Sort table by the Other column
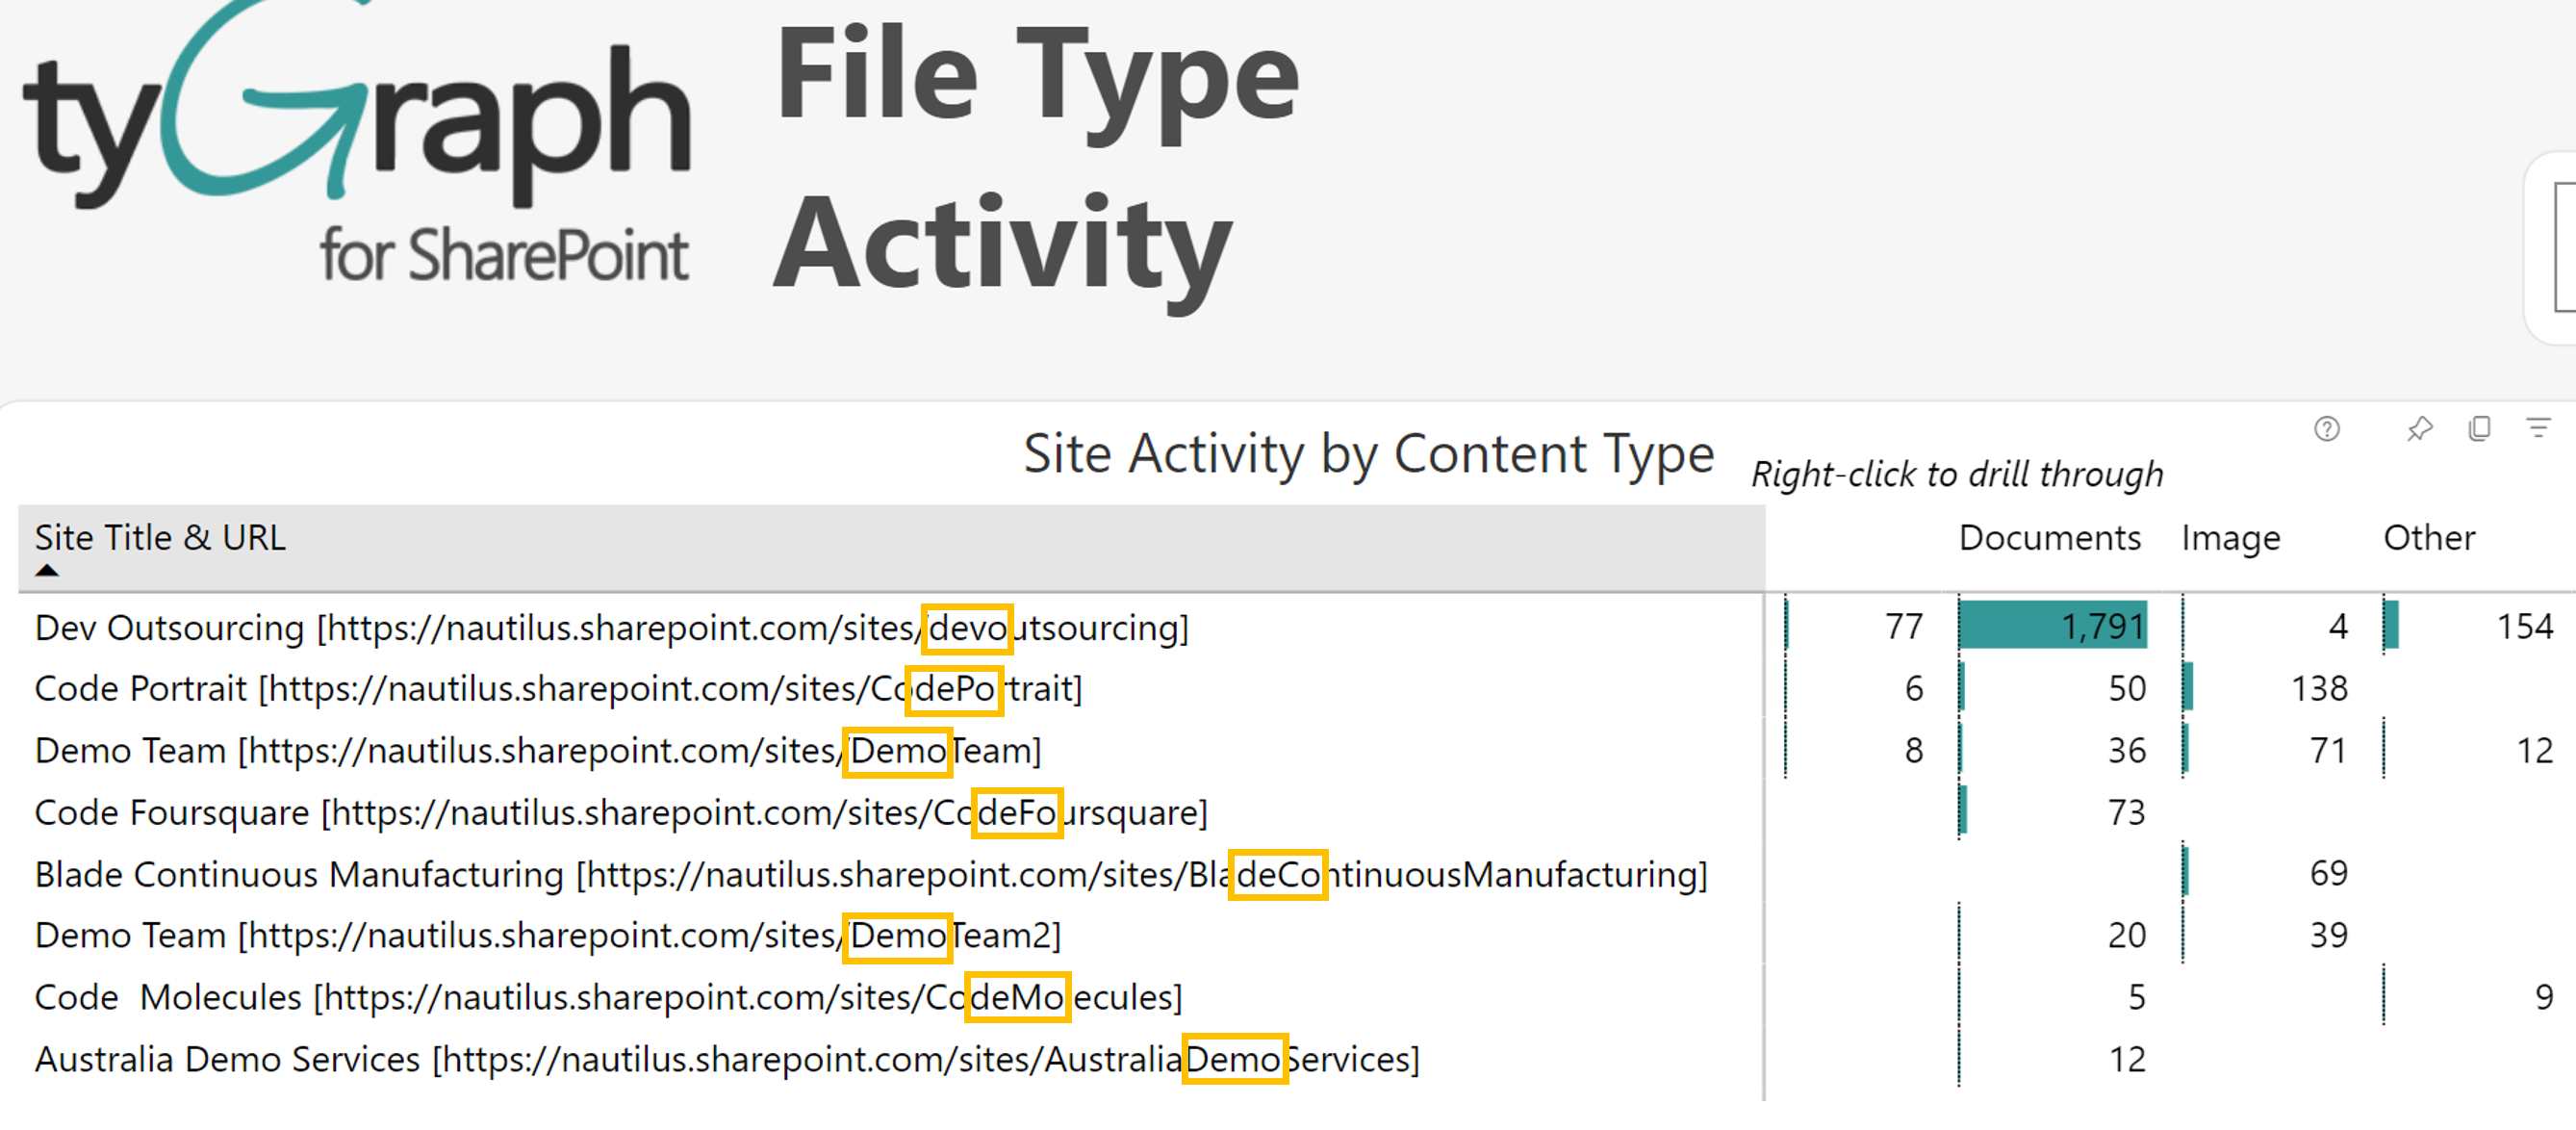This screenshot has height=1130, width=2576. click(2428, 538)
